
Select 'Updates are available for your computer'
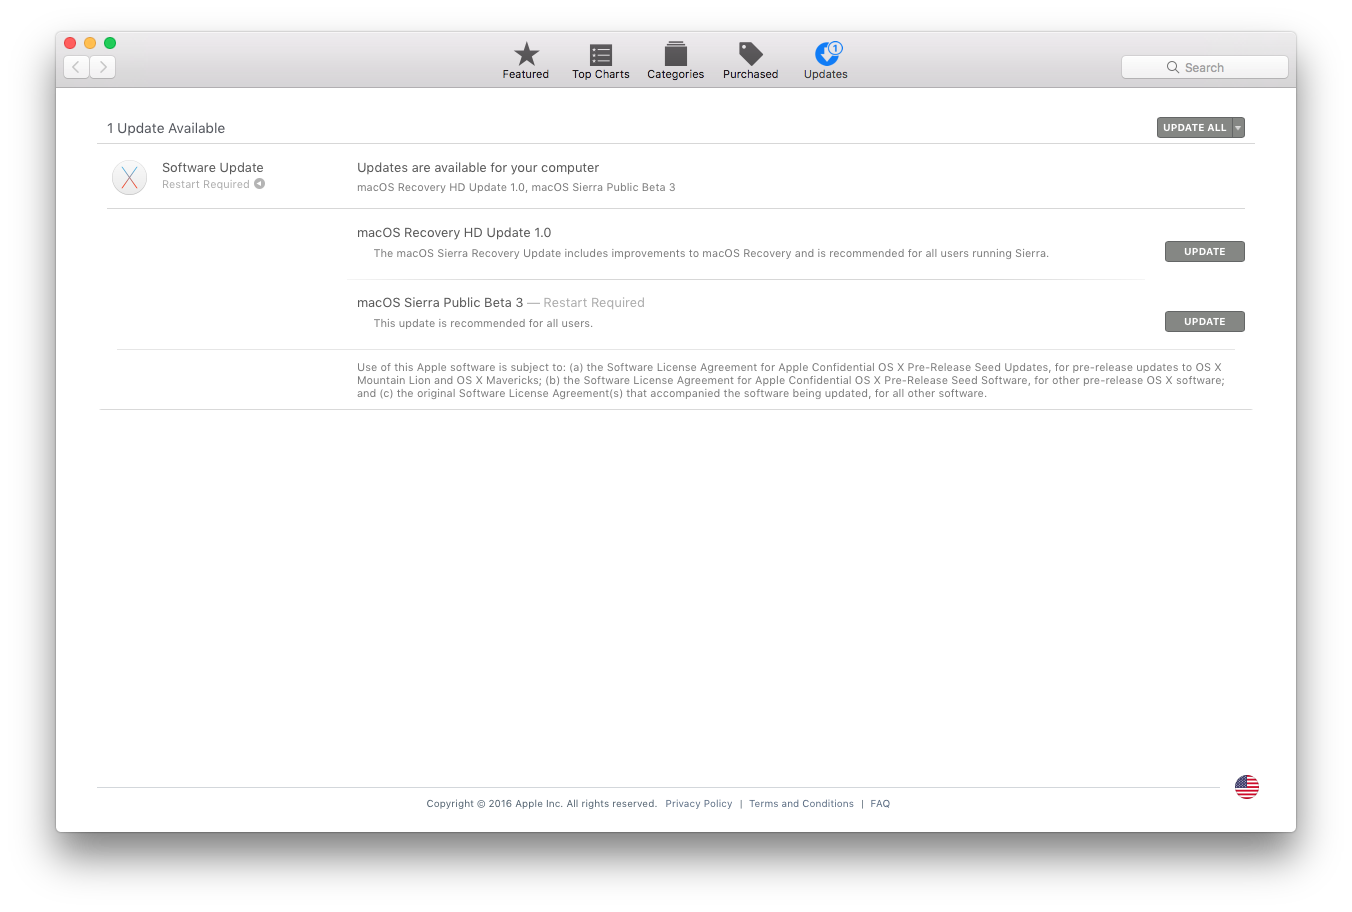(x=478, y=168)
